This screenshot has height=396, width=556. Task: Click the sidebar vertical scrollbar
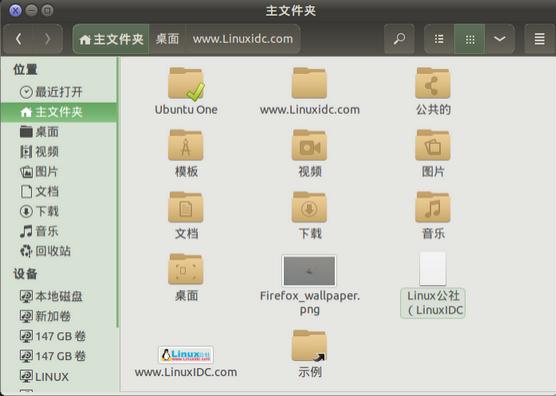[118, 191]
